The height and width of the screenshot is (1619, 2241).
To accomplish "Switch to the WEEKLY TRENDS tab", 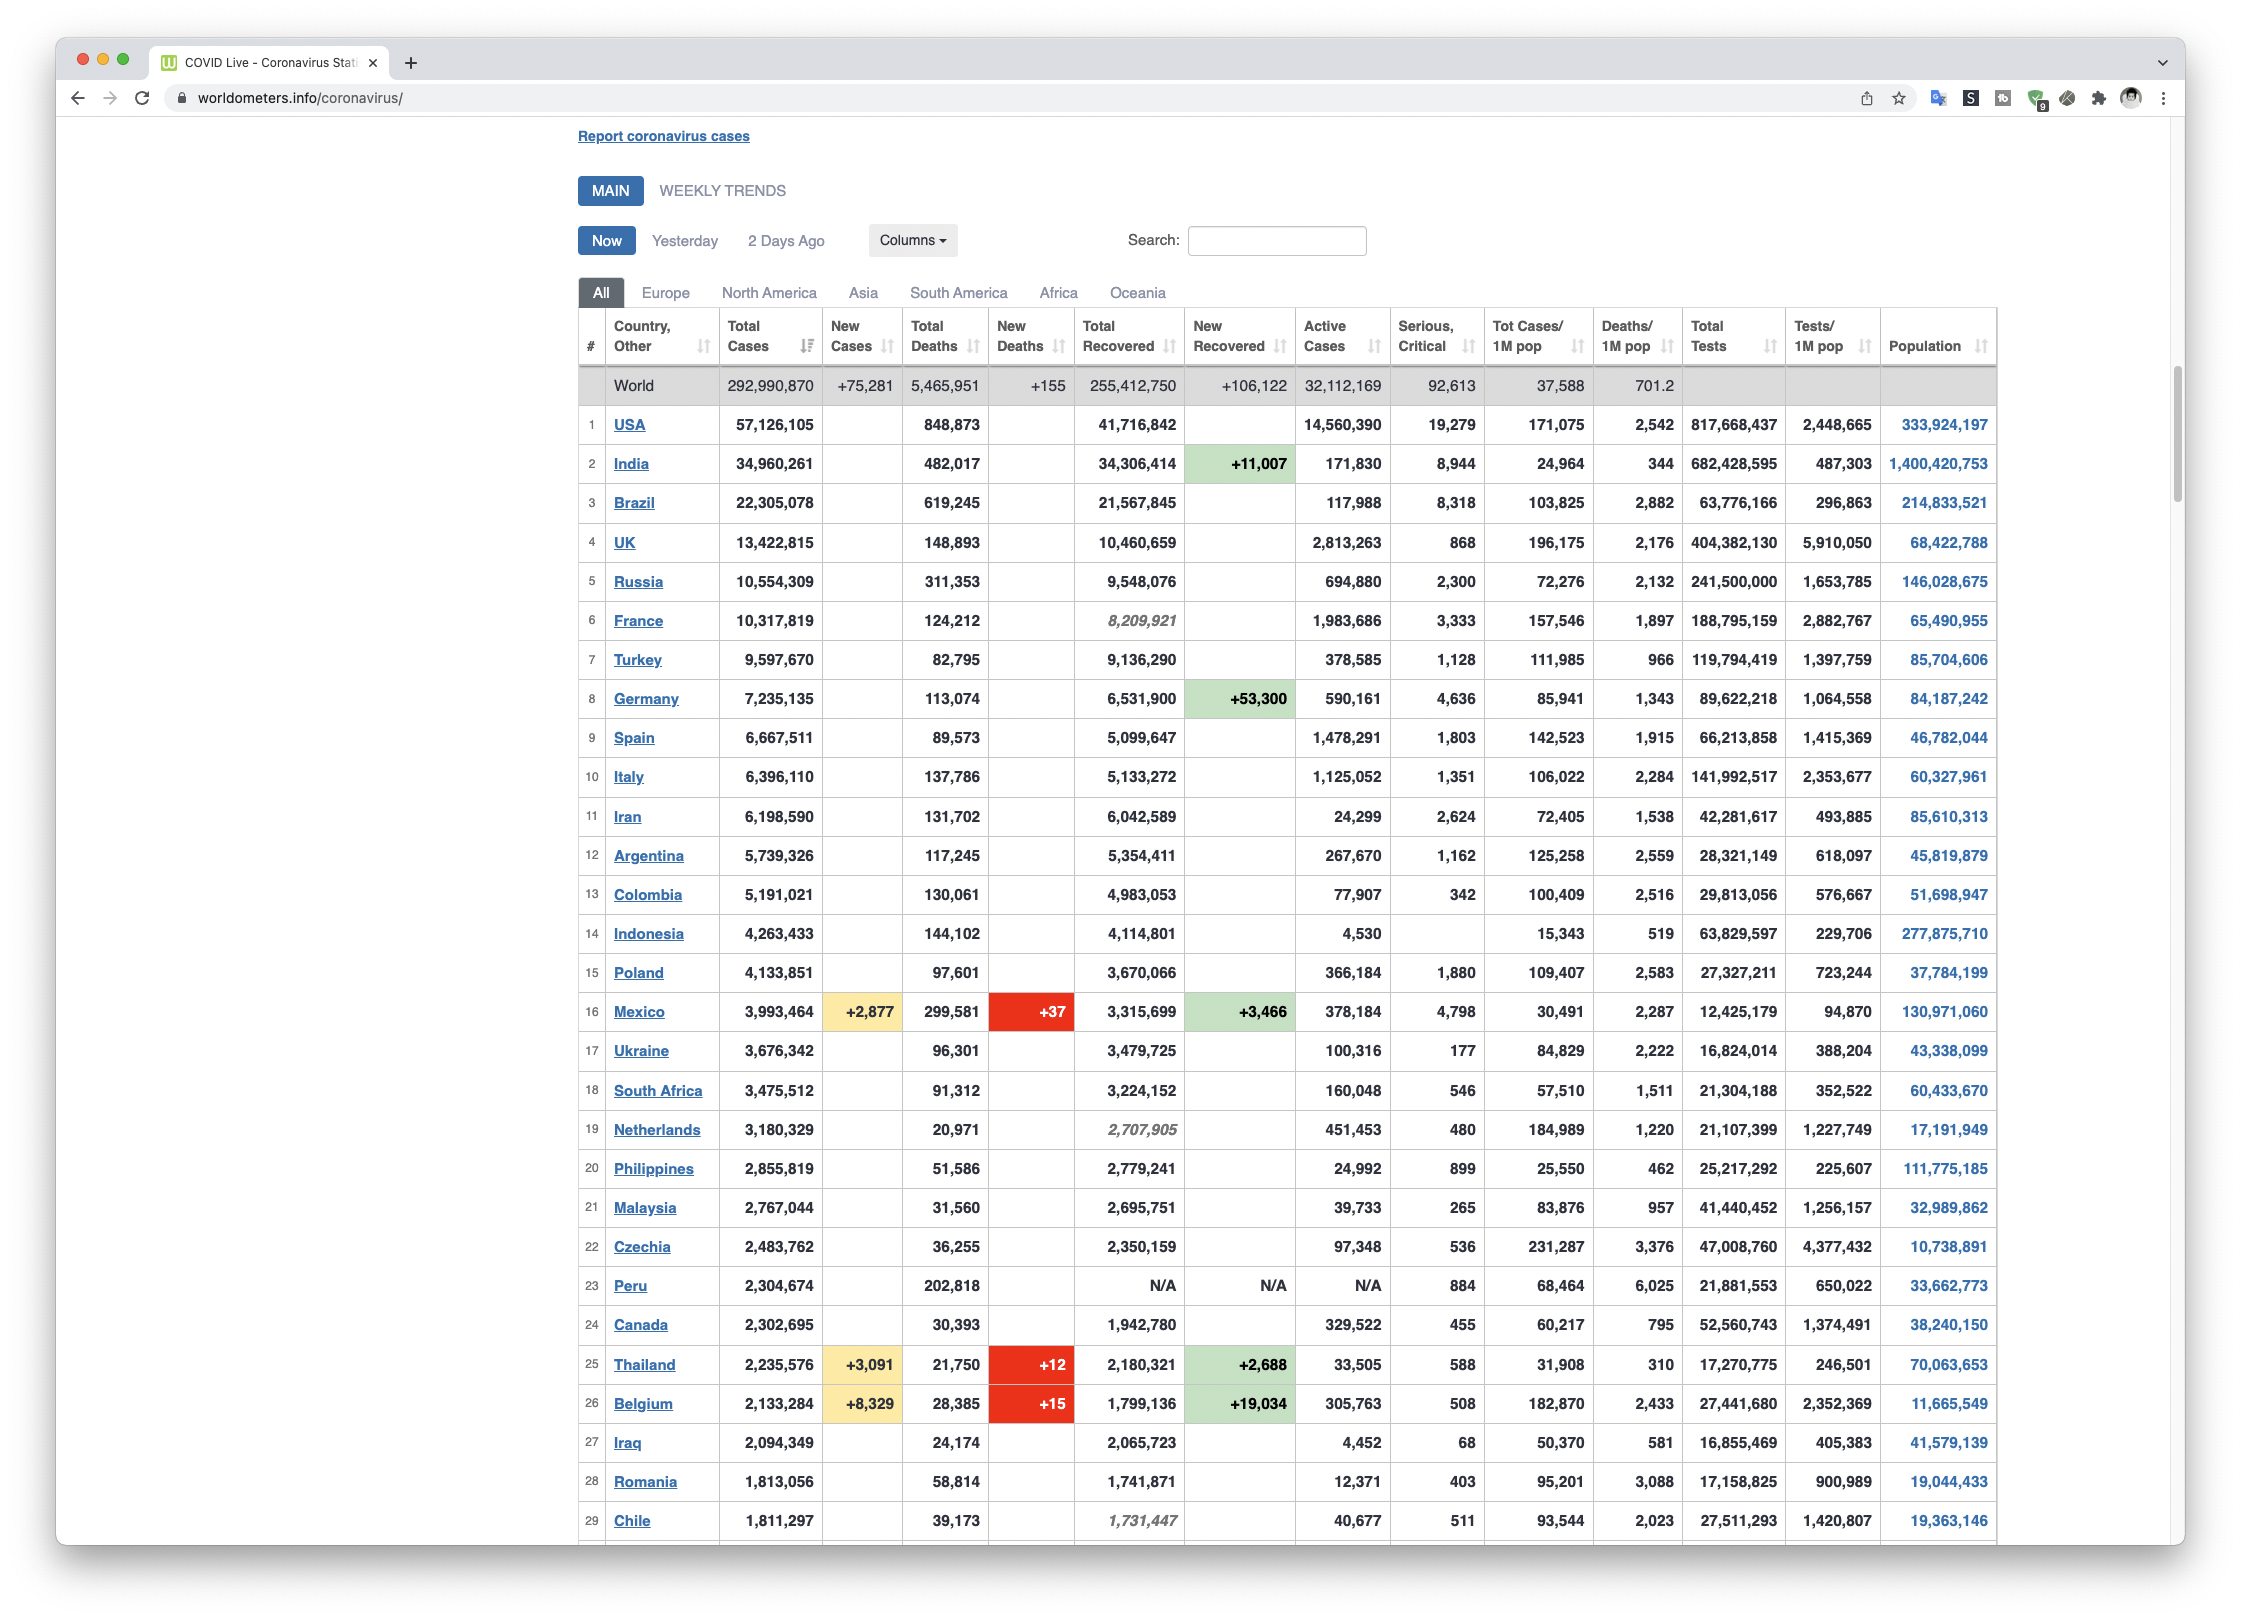I will click(722, 191).
